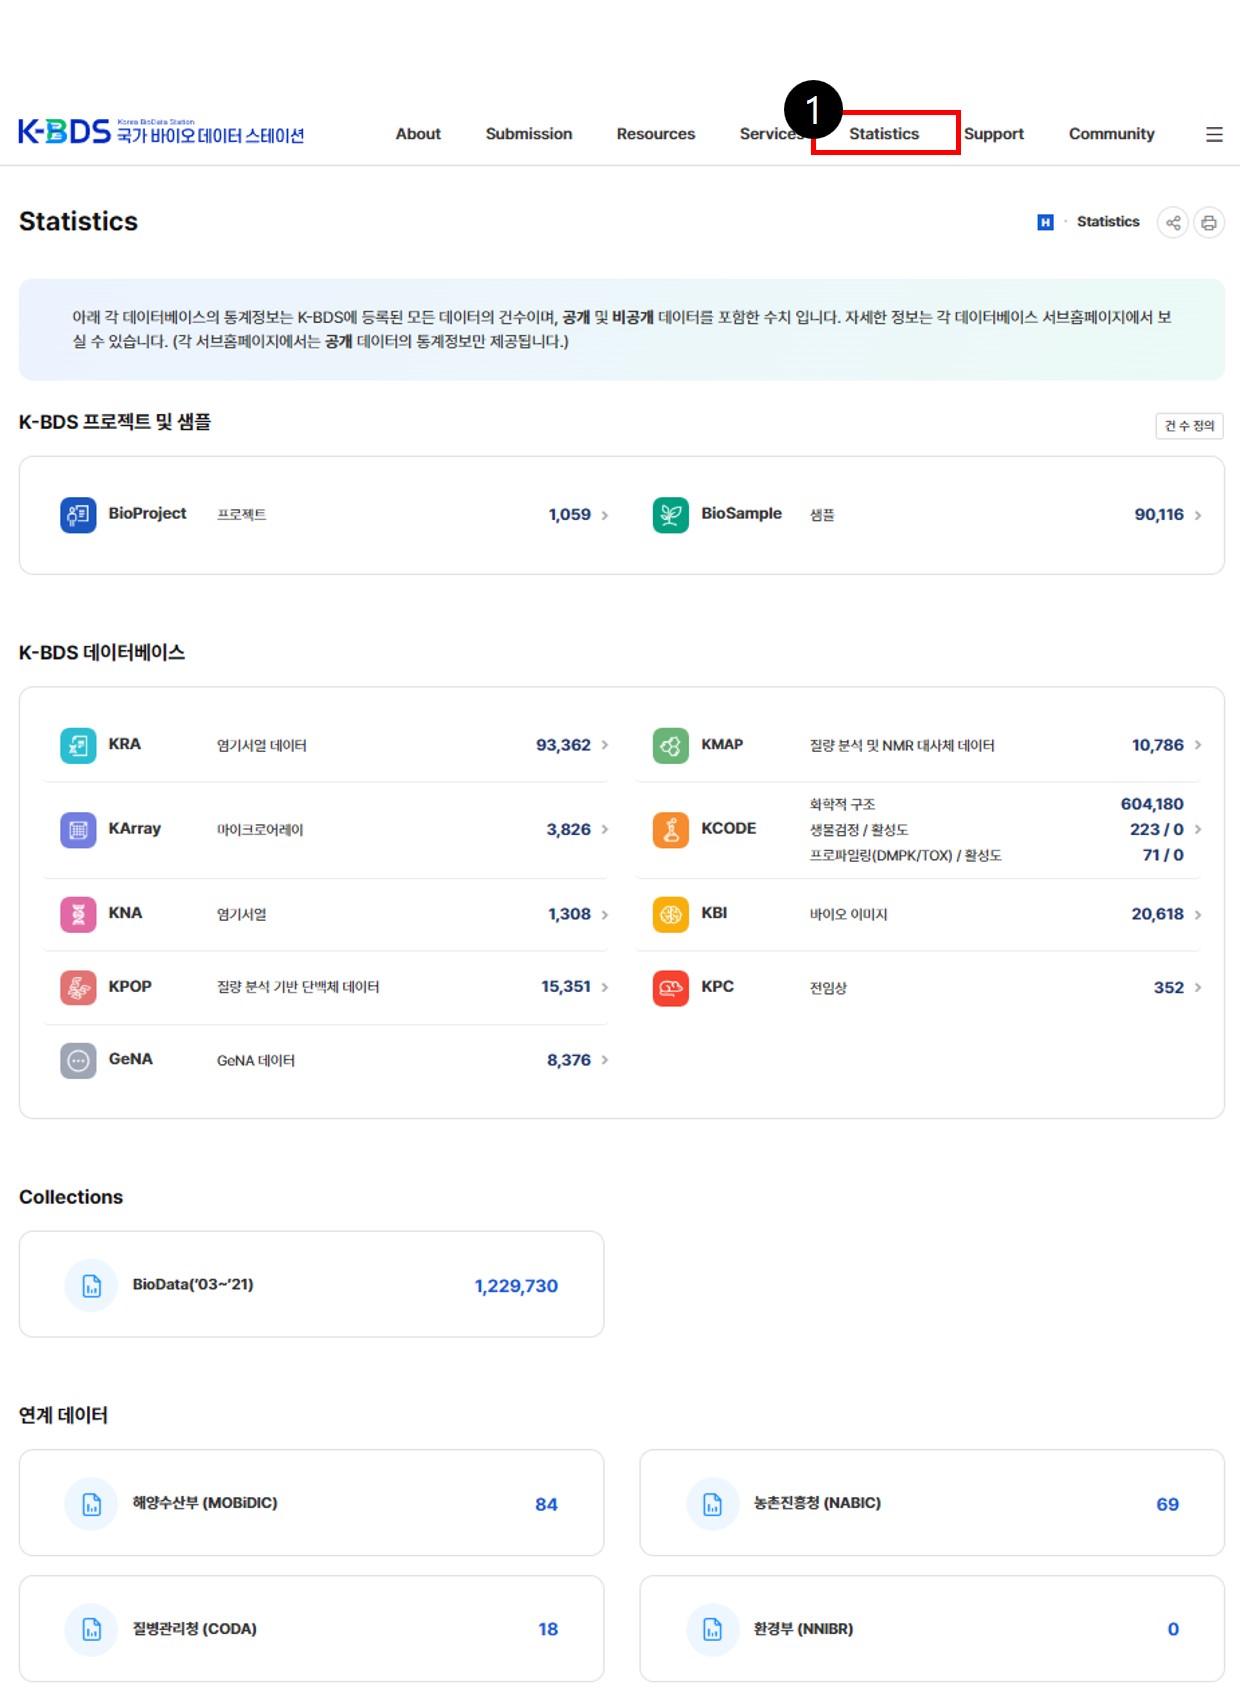Click the share icon
Screen dimensions: 1240x1695
(1173, 222)
